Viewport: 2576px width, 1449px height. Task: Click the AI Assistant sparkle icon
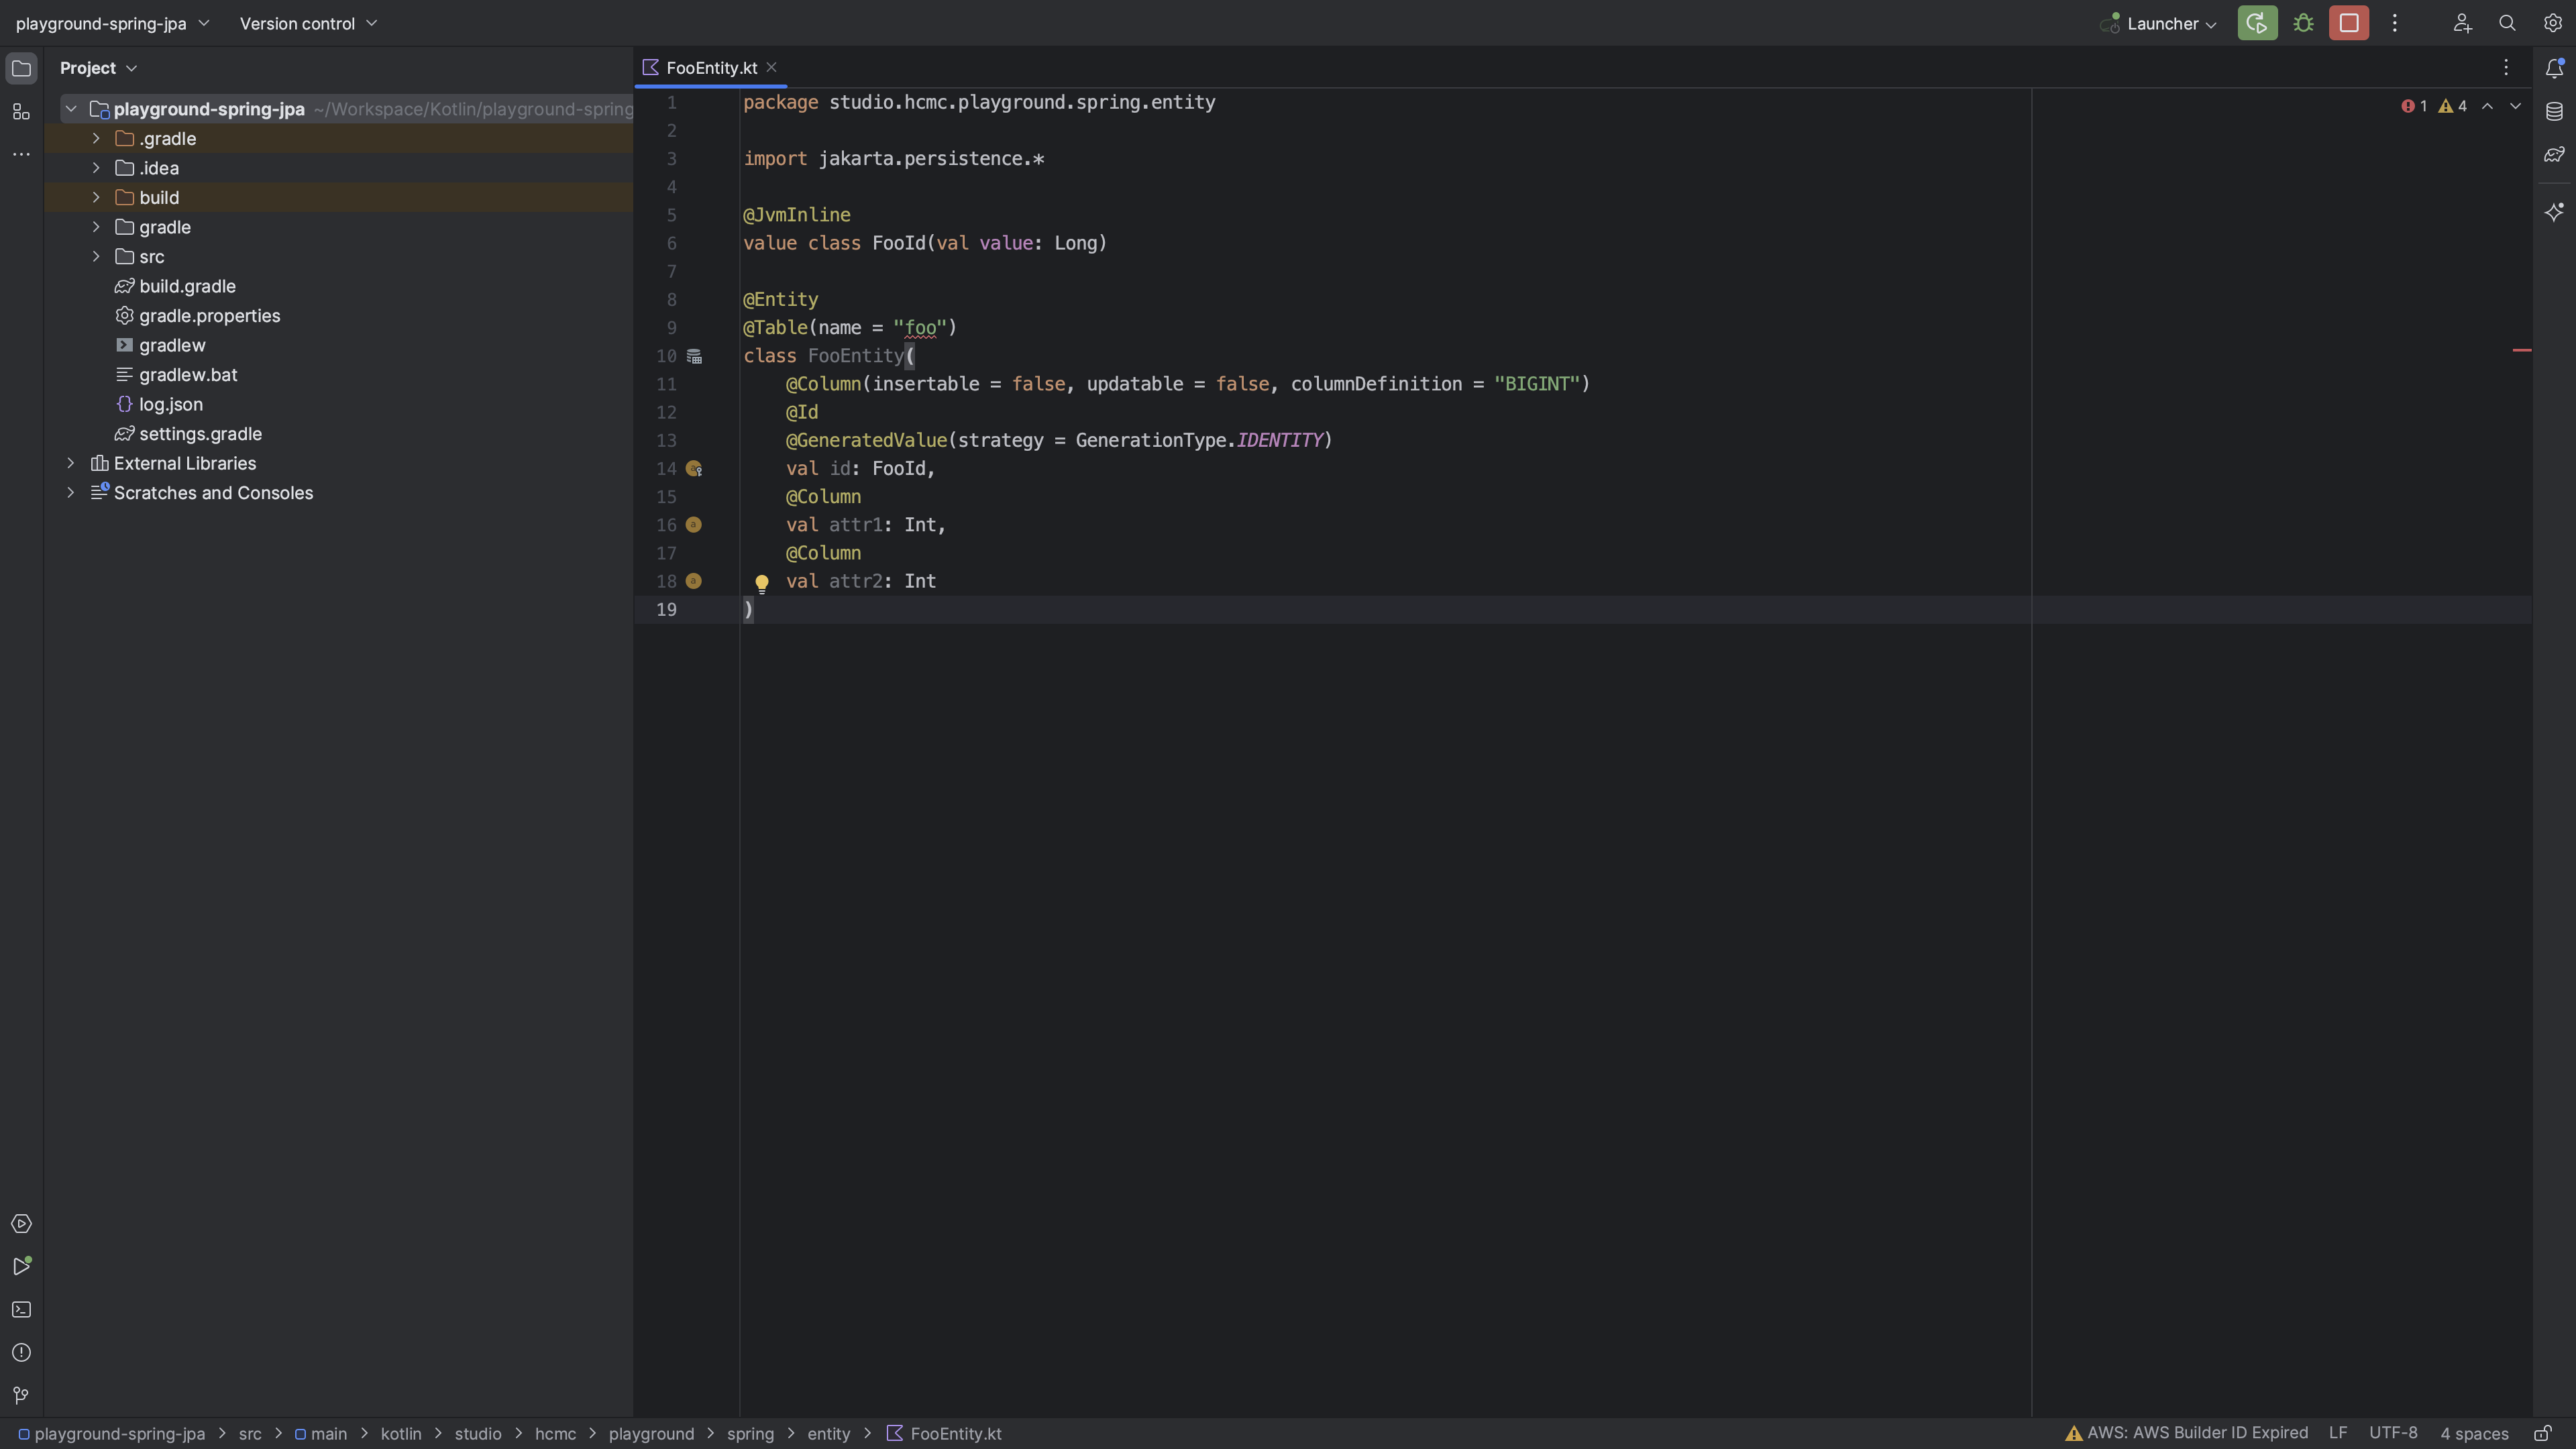pos(2554,212)
